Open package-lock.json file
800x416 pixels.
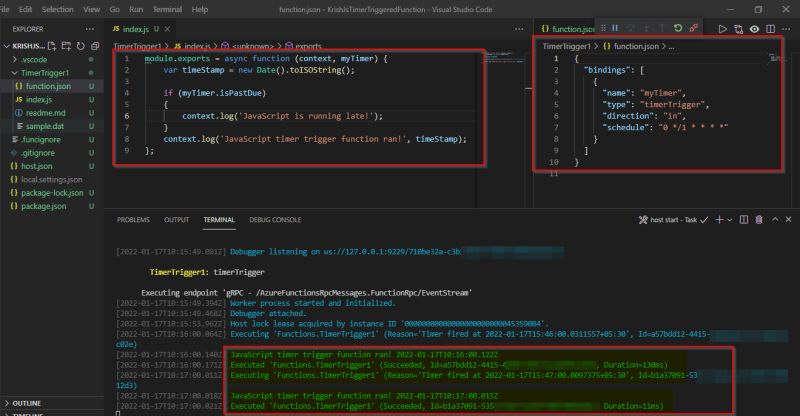[52, 193]
